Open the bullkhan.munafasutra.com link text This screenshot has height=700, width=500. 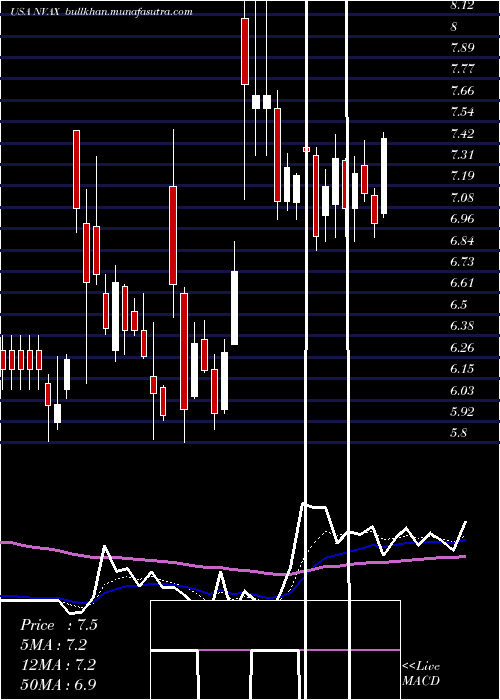pos(129,12)
